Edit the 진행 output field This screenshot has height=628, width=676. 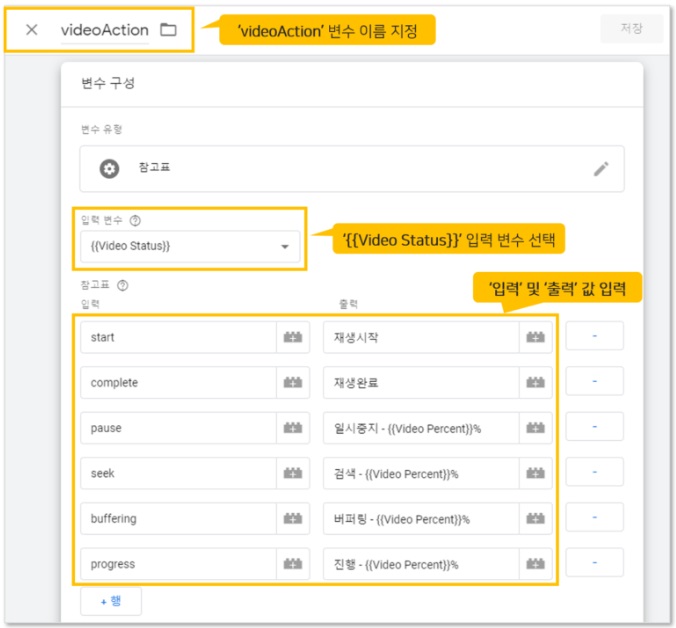[x=421, y=564]
